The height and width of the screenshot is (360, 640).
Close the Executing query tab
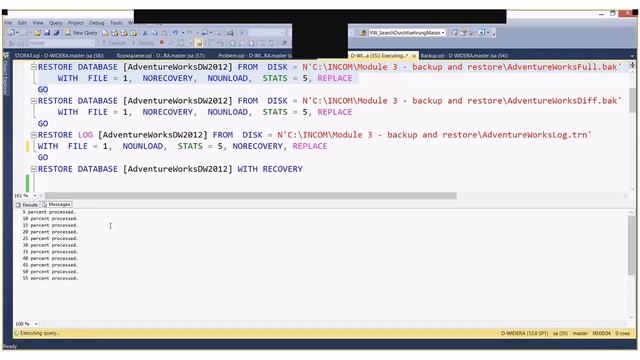click(x=414, y=56)
